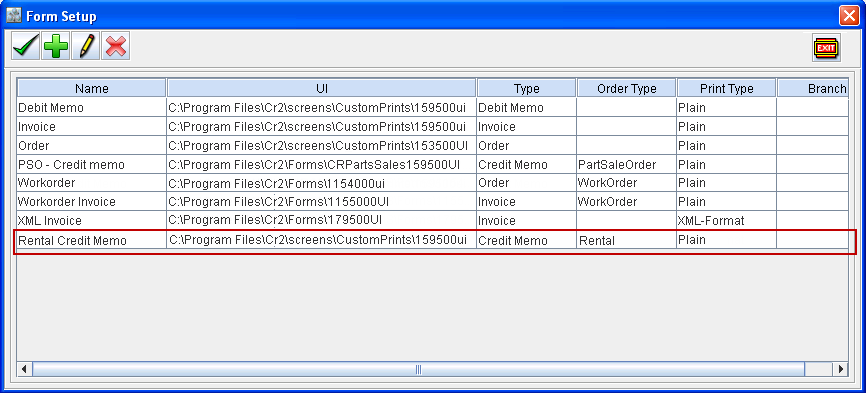Image resolution: width=866 pixels, height=393 pixels.
Task: Click the horizontal scrollbar left arrow
Action: click(24, 369)
